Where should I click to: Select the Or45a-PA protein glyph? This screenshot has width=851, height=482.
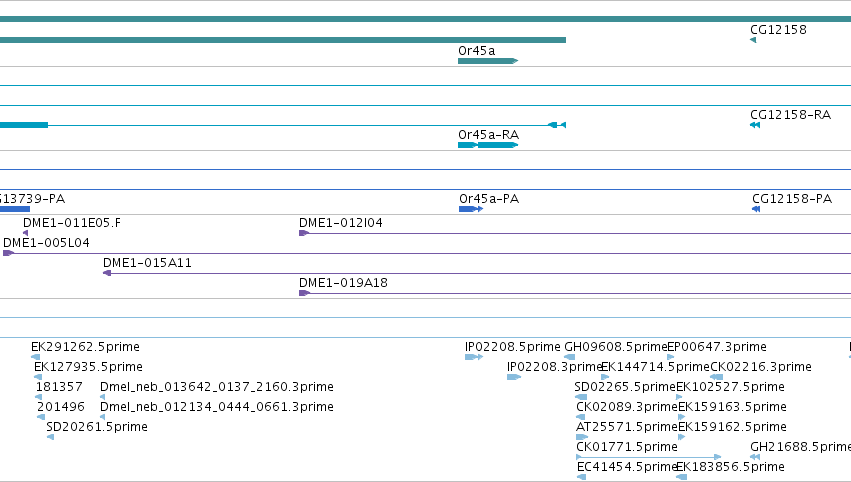point(471,209)
